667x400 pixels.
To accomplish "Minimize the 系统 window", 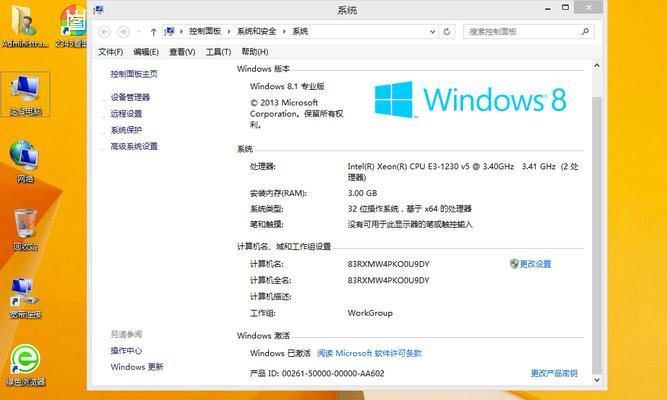I will pyautogui.click(x=548, y=9).
